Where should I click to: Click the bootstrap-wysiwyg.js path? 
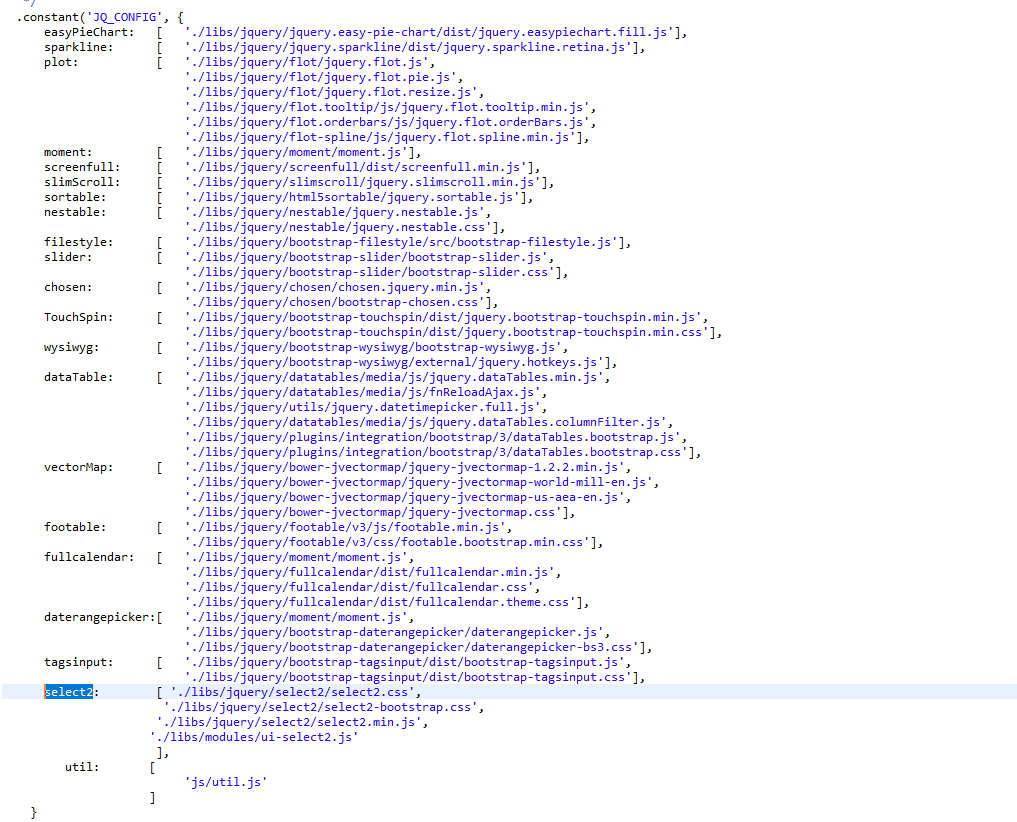click(374, 346)
